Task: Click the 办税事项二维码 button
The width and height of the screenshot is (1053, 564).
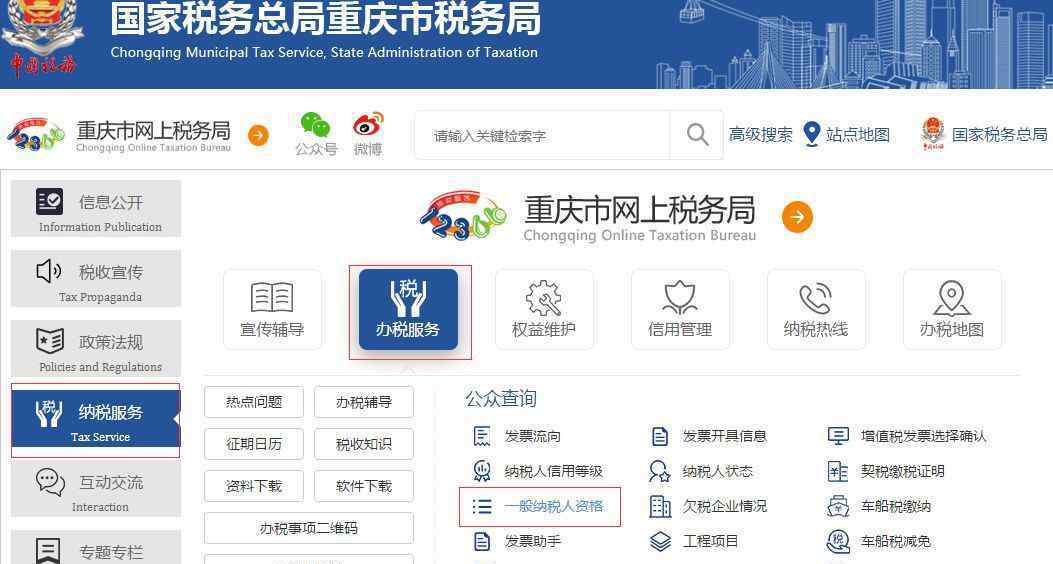Action: pyautogui.click(x=309, y=528)
